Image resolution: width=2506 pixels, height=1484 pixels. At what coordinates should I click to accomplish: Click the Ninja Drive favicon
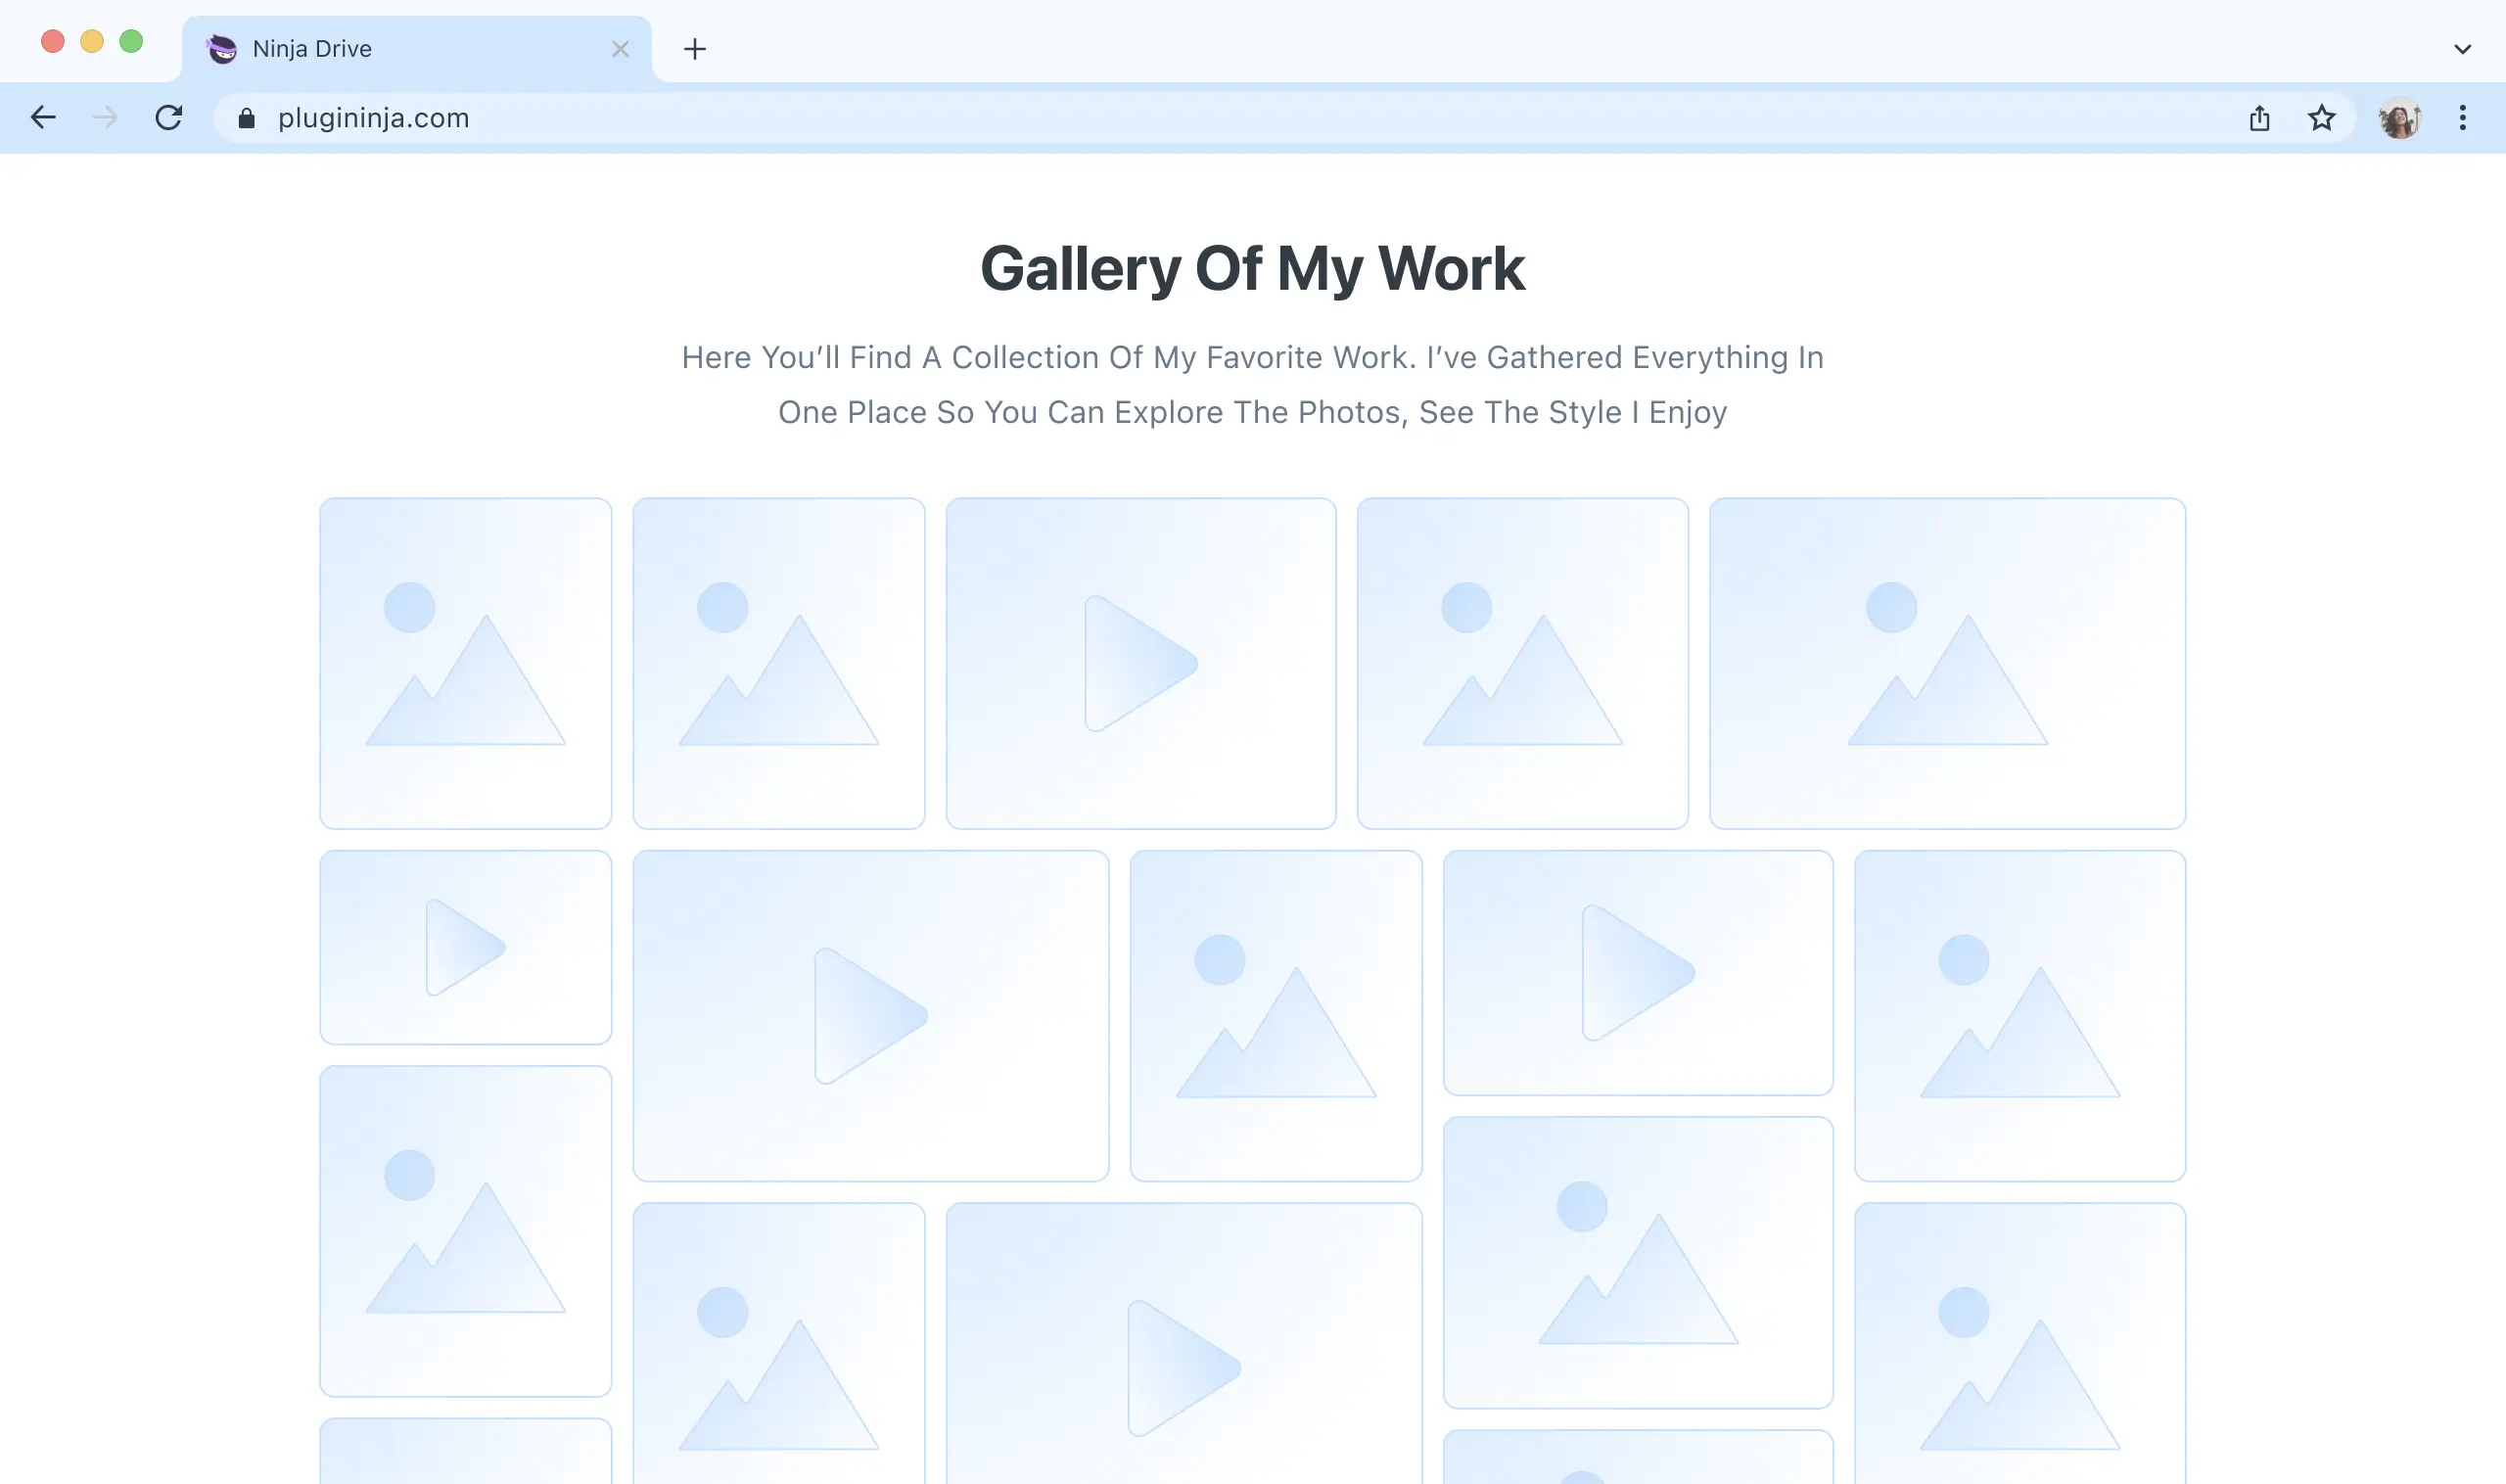click(x=221, y=49)
